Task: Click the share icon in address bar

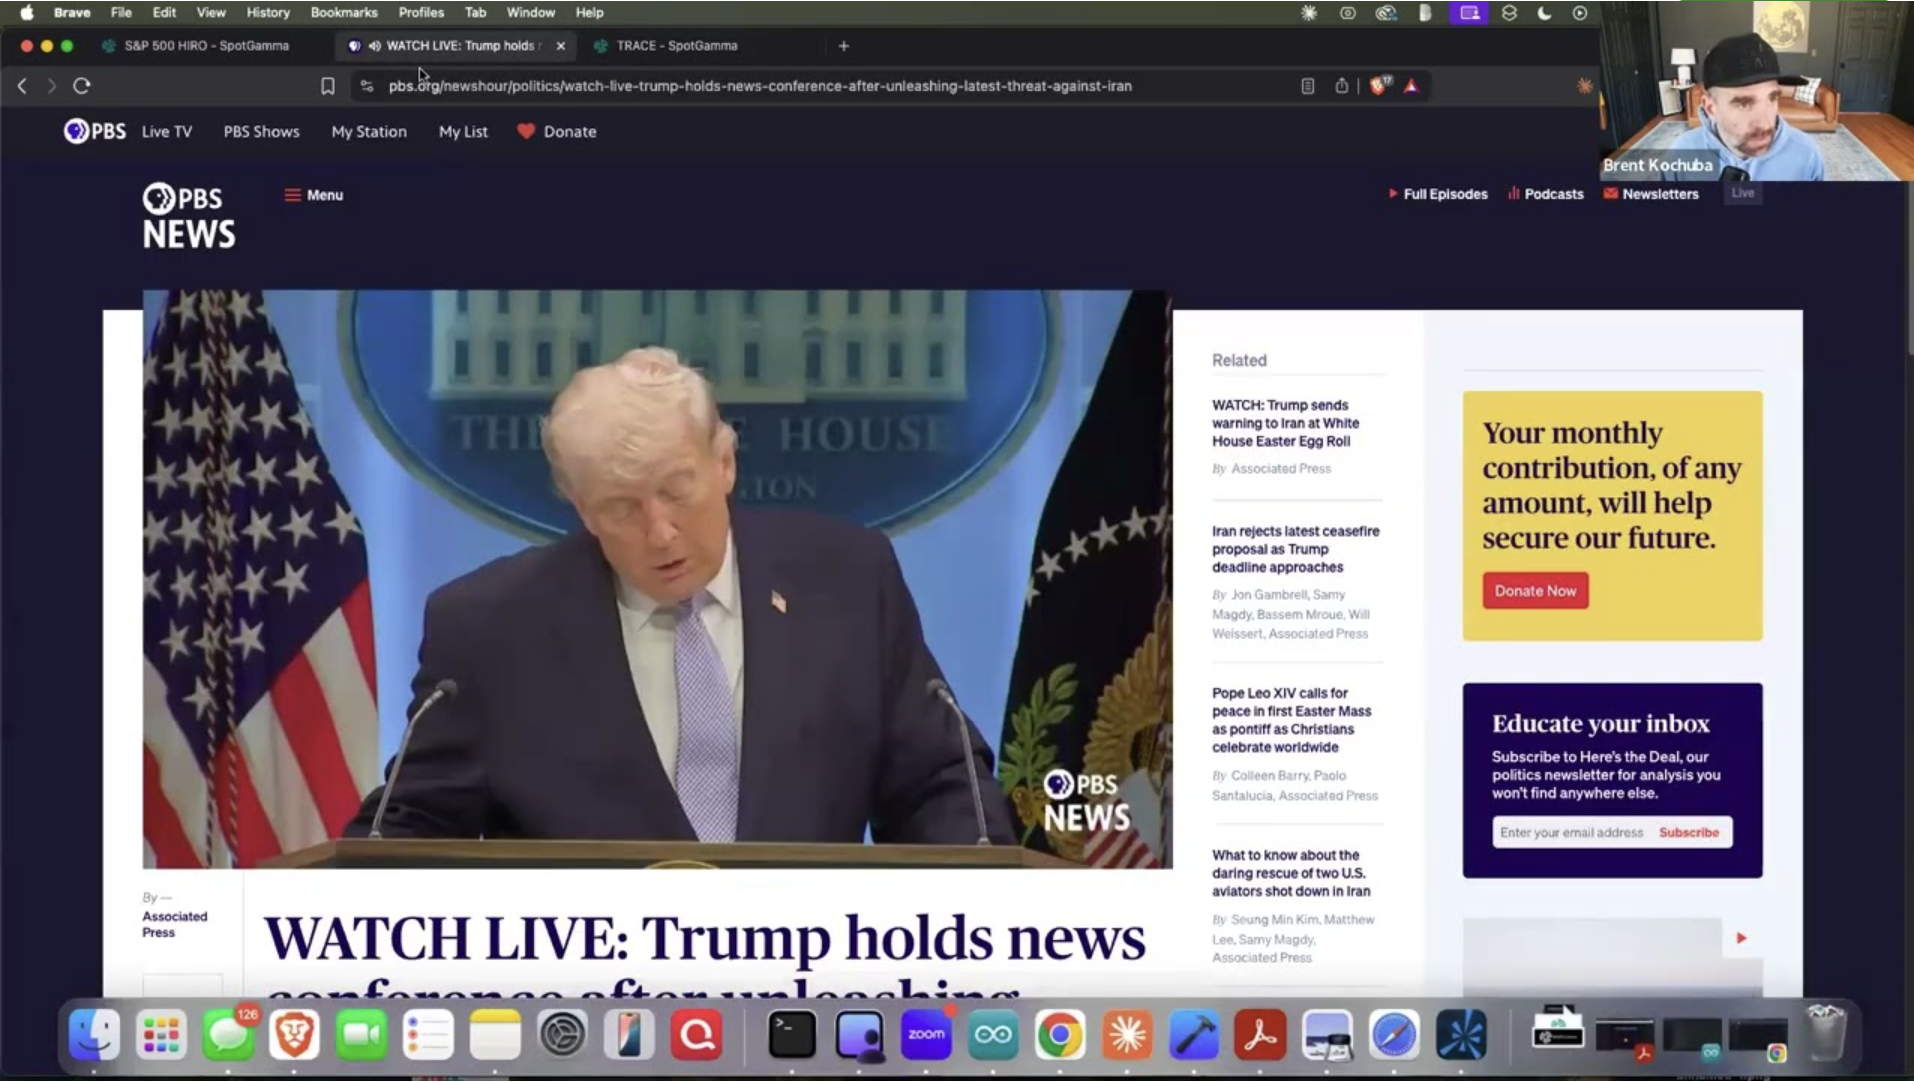Action: [1341, 86]
